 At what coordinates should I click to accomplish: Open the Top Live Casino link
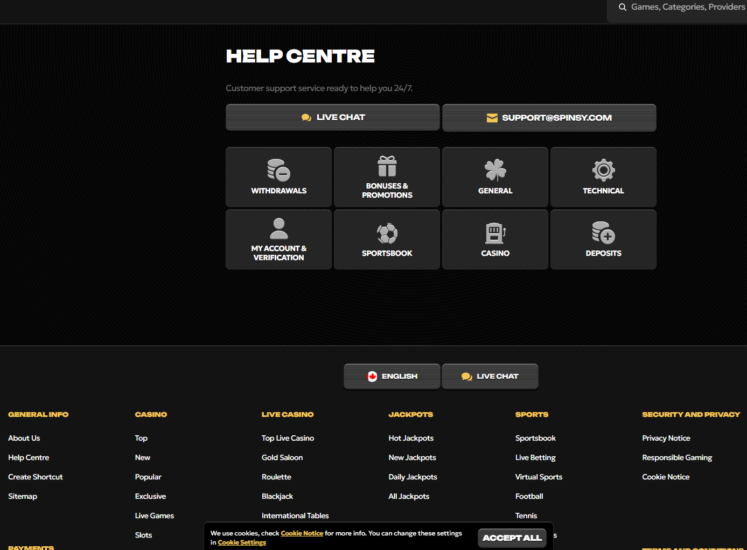[x=288, y=438]
